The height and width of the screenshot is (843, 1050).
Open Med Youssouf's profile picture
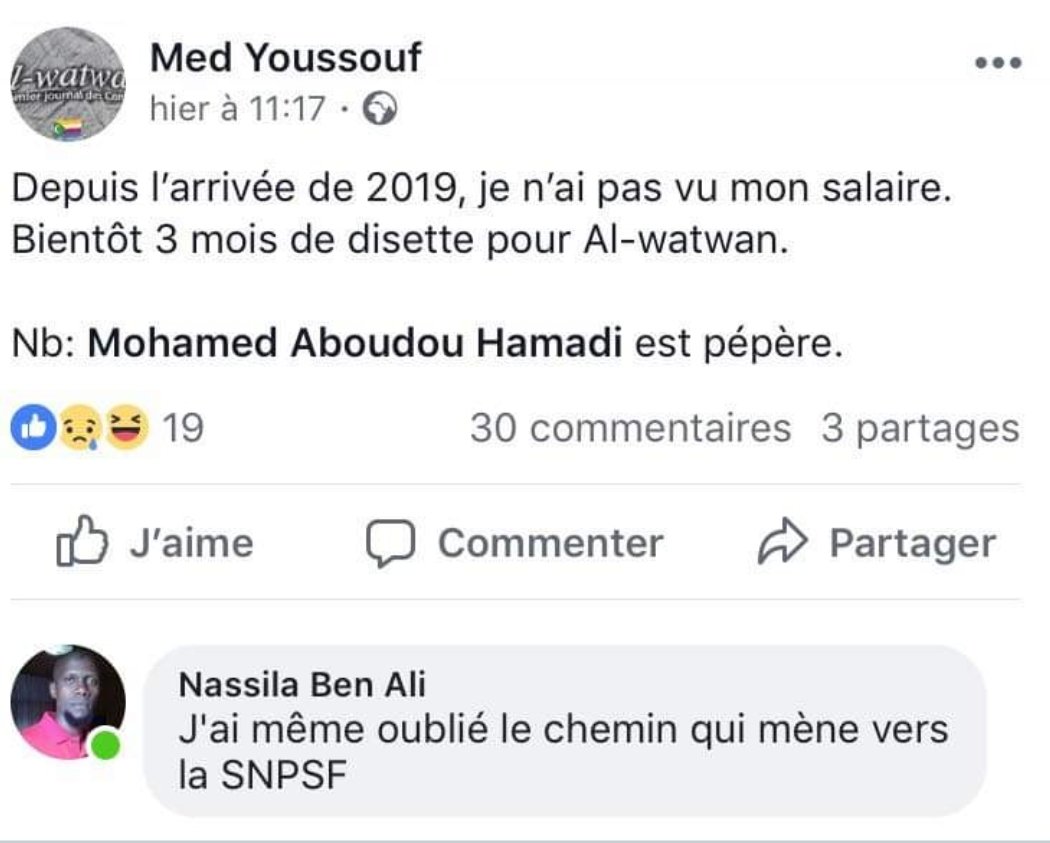coord(68,83)
